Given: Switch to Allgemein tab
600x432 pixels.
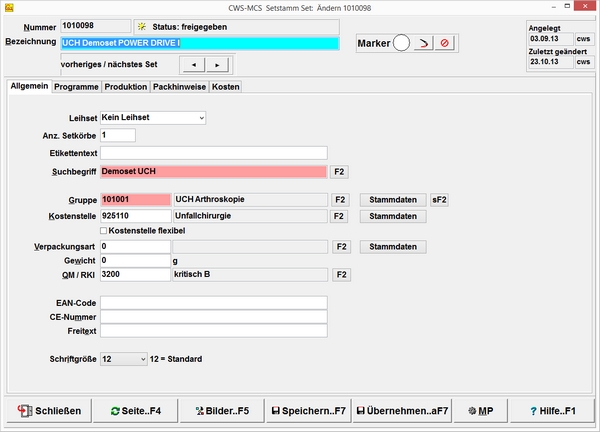Looking at the screenshot, I should pos(29,86).
